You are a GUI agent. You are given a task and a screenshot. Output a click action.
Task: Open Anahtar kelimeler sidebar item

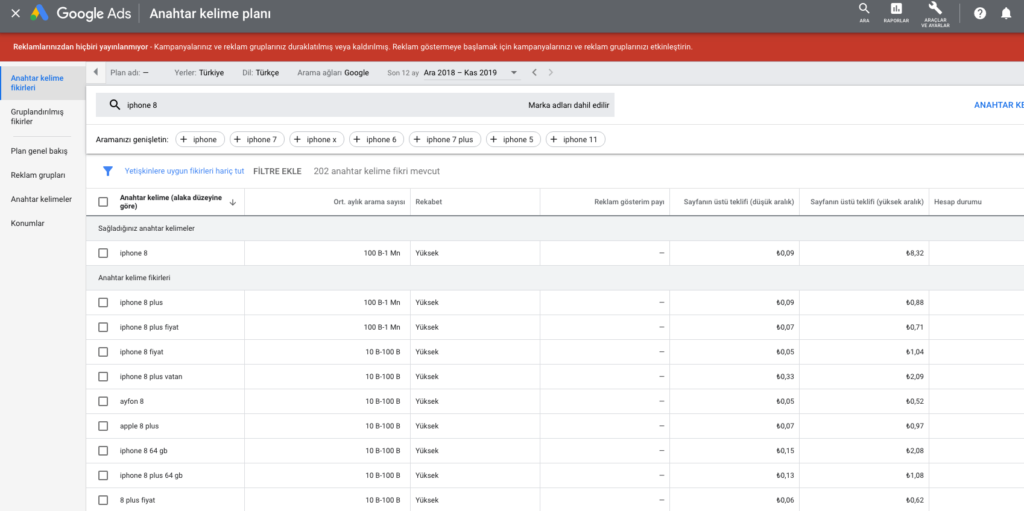coord(41,199)
